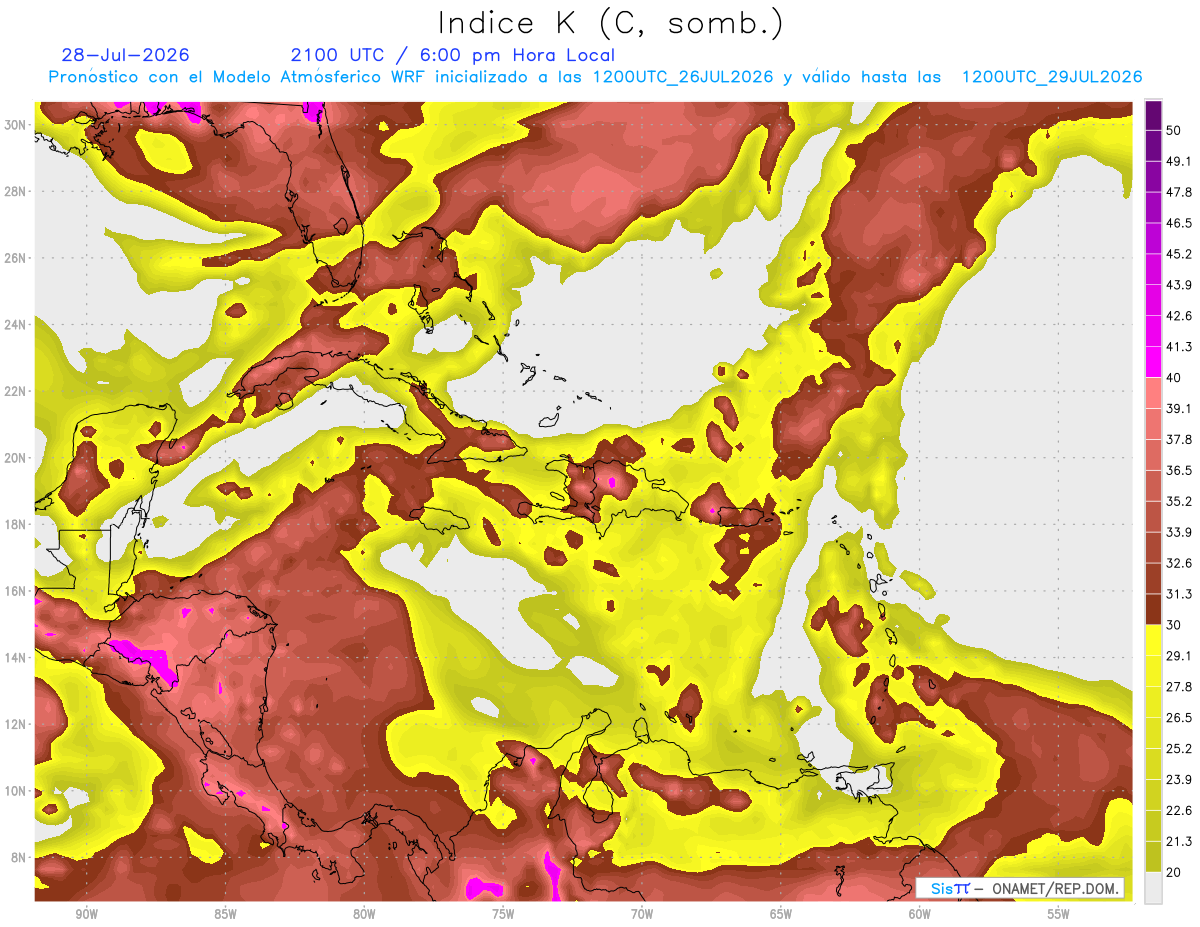The width and height of the screenshot is (1200, 927).
Task: Click the colorbar label '32.6'
Action: click(x=1179, y=563)
